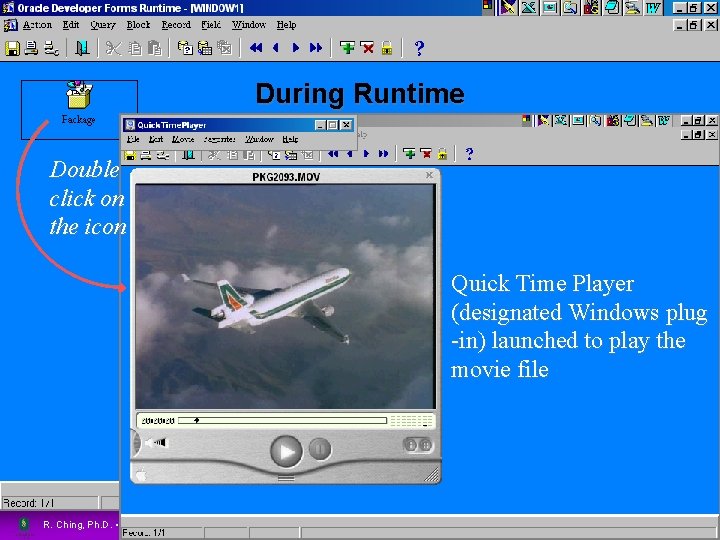This screenshot has width=720, height=540.
Task: Open the Help menu in QuickTimePlayer
Action: click(x=290, y=139)
